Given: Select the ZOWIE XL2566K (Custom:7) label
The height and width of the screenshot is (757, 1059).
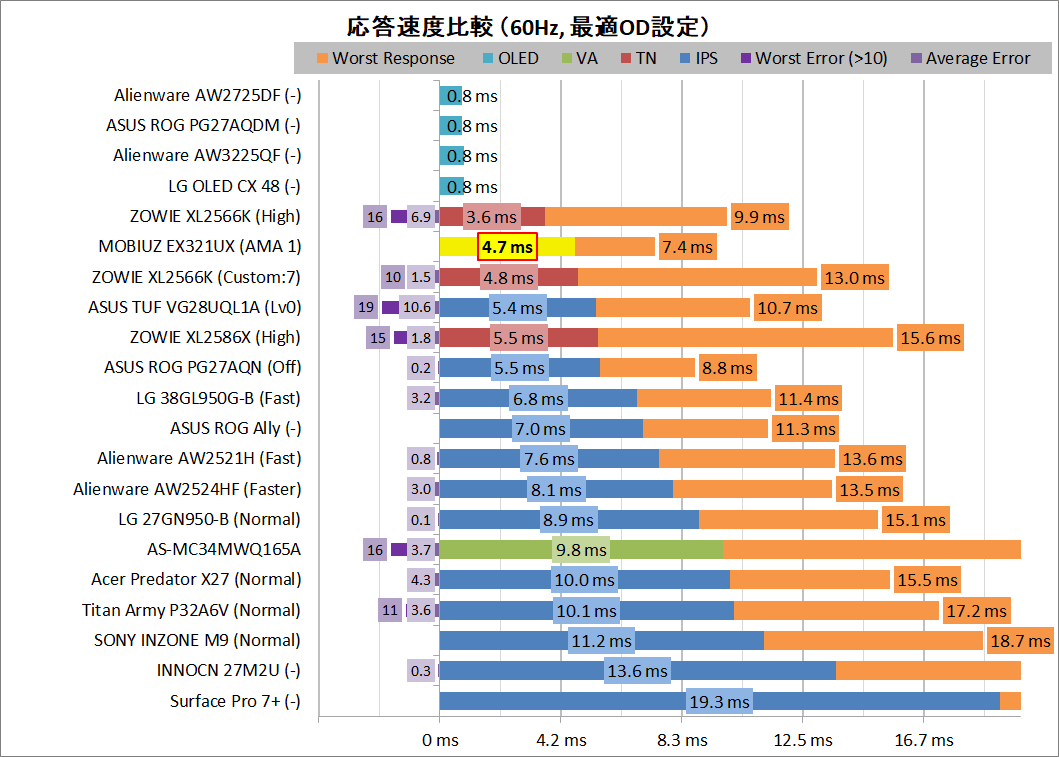Looking at the screenshot, I should click(197, 277).
